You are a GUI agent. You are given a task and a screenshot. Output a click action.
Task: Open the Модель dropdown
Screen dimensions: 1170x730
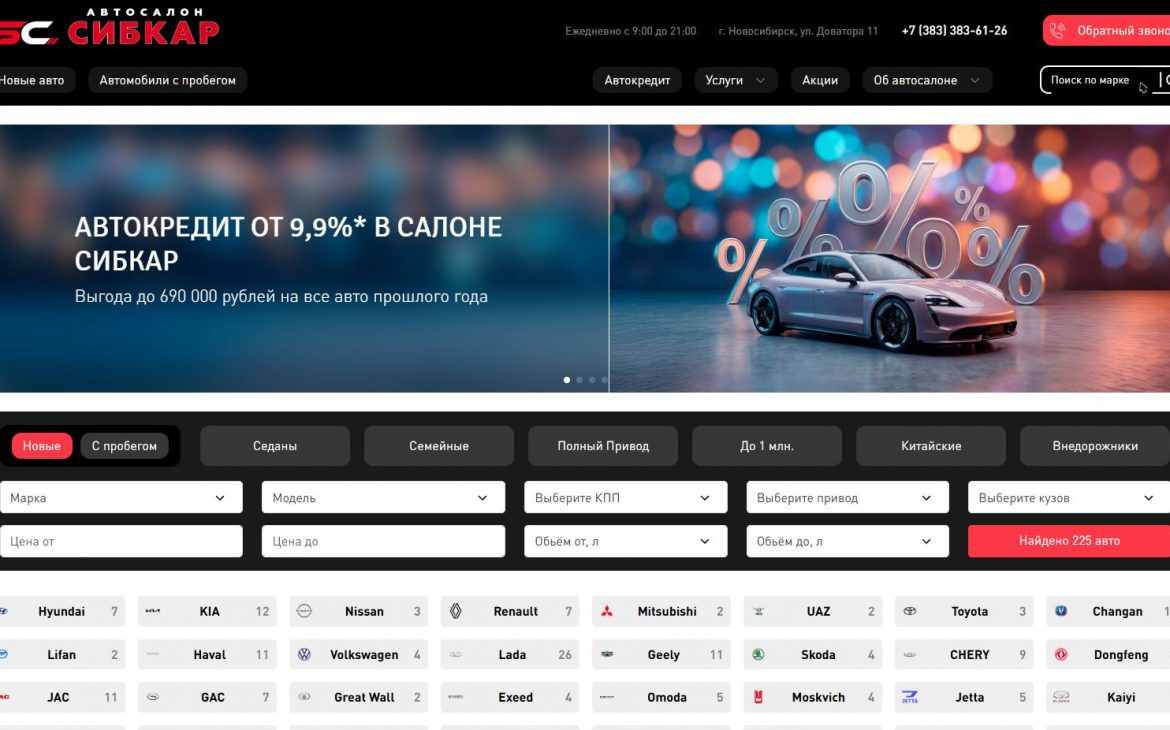[x=383, y=497]
